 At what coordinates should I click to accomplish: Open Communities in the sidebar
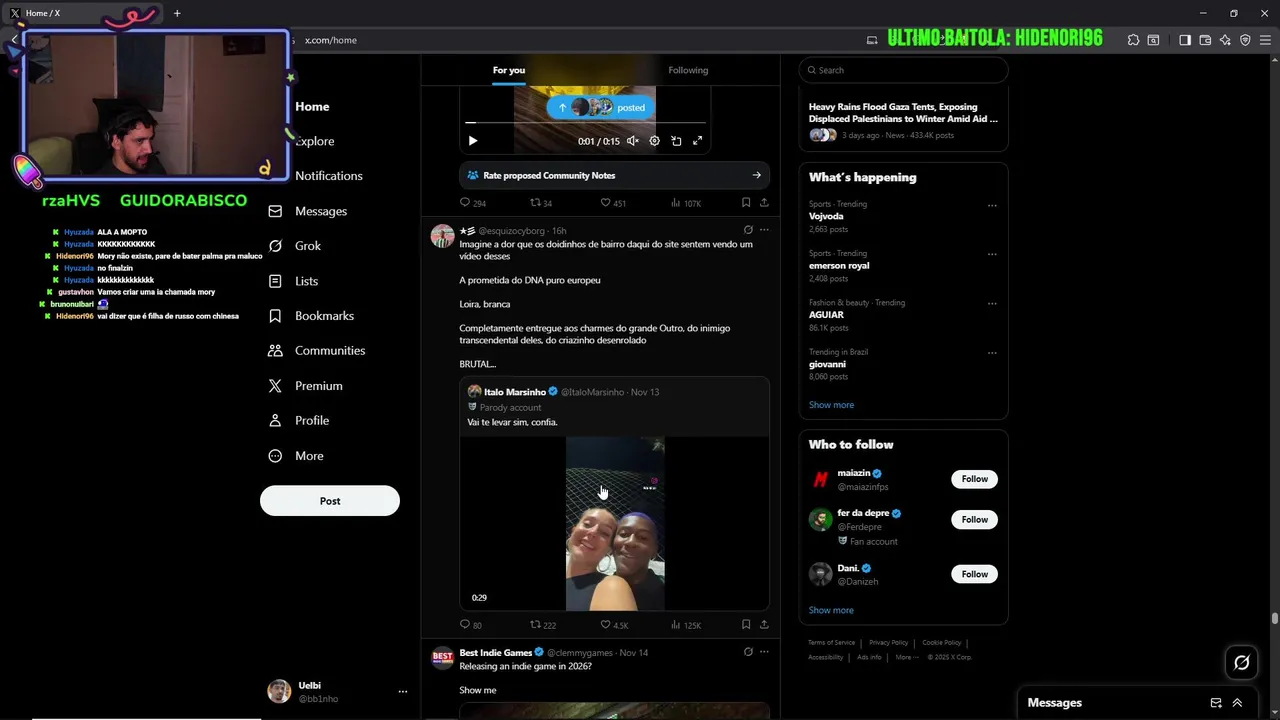pos(317,351)
